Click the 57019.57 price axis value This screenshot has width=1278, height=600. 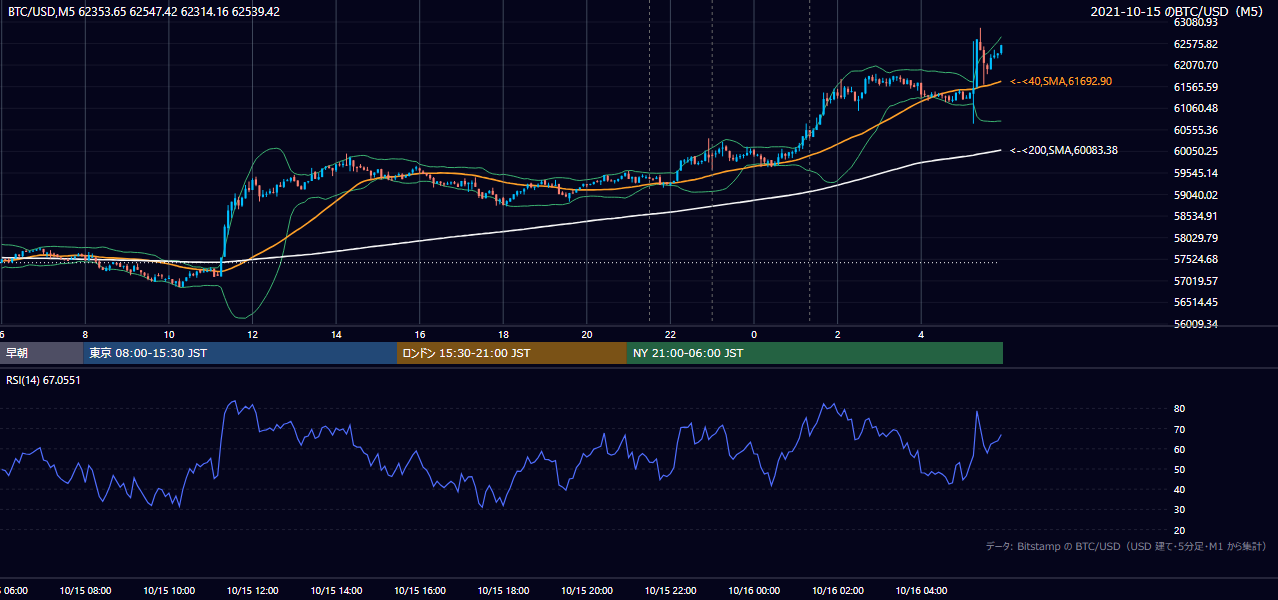1195,281
